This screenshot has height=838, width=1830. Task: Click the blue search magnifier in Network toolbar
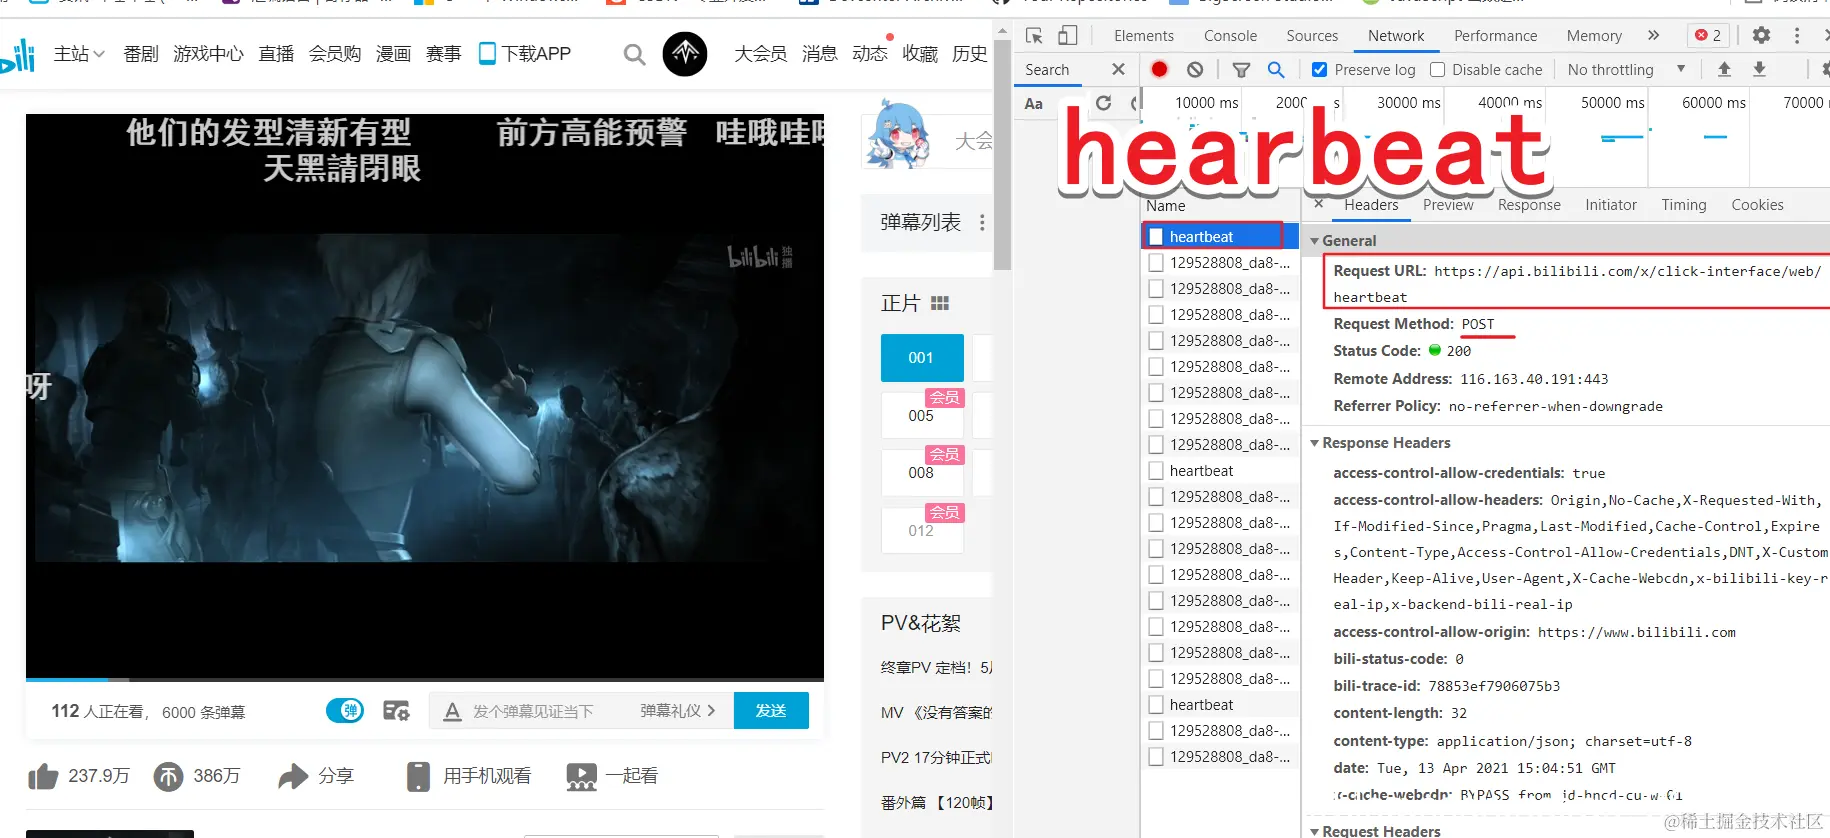pos(1276,70)
